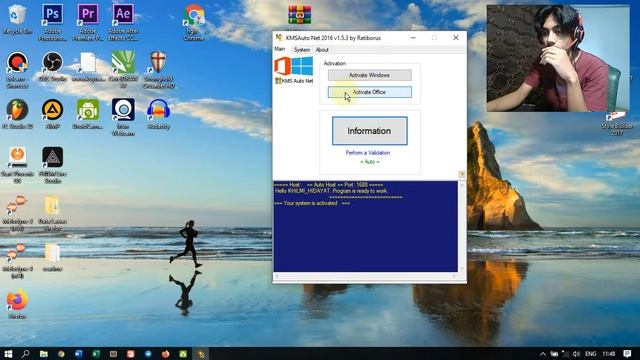The width and height of the screenshot is (640, 360).
Task: Open the Windows Start menu
Action: pyautogui.click(x=8, y=353)
